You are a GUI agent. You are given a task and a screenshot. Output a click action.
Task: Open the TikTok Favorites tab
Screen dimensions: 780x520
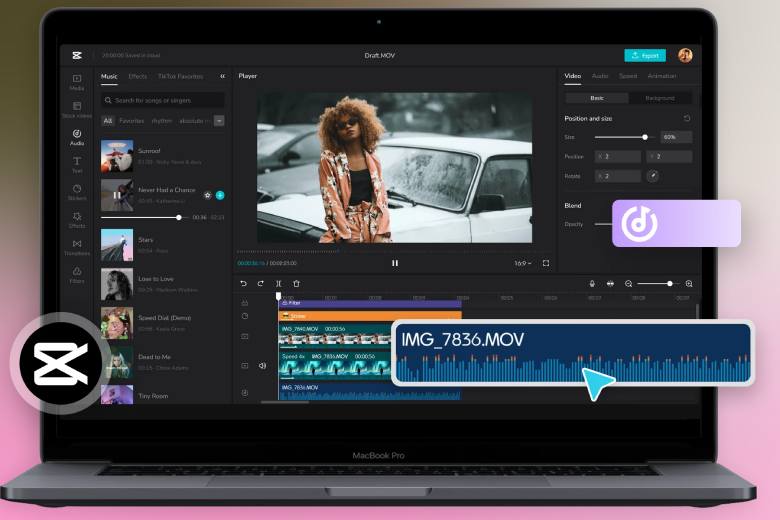click(178, 76)
